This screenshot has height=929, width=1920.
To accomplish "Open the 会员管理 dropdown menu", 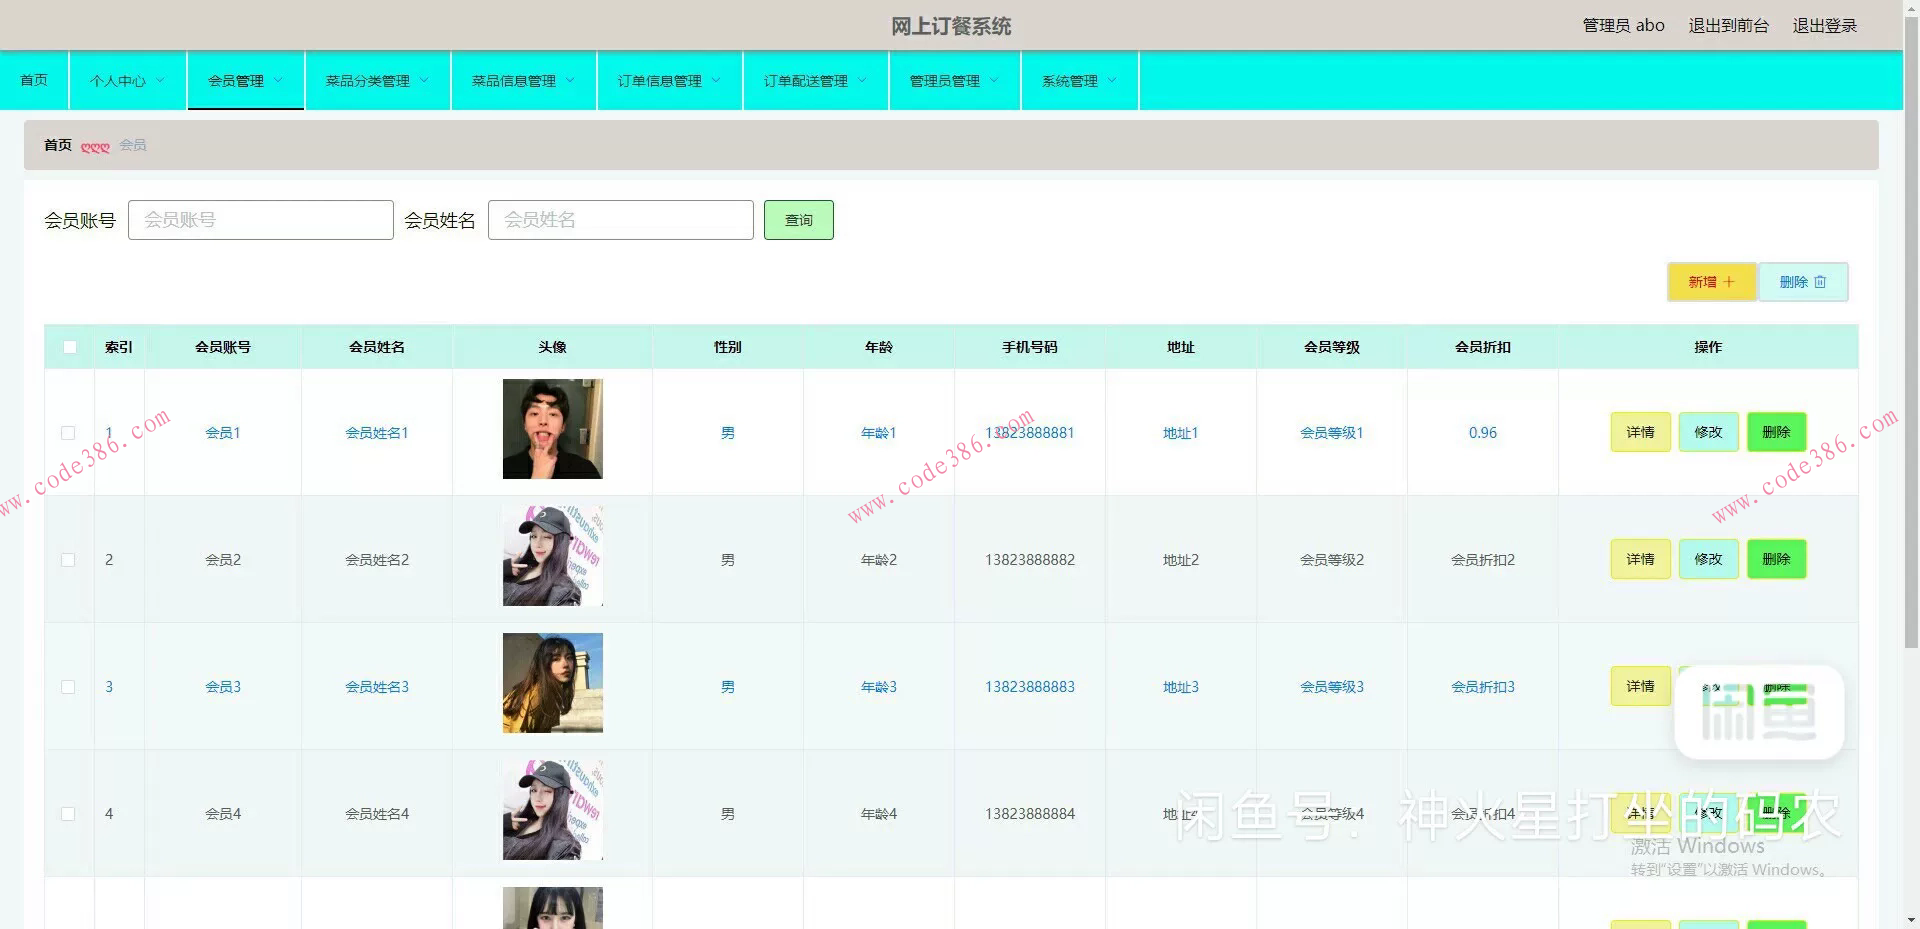I will point(245,81).
